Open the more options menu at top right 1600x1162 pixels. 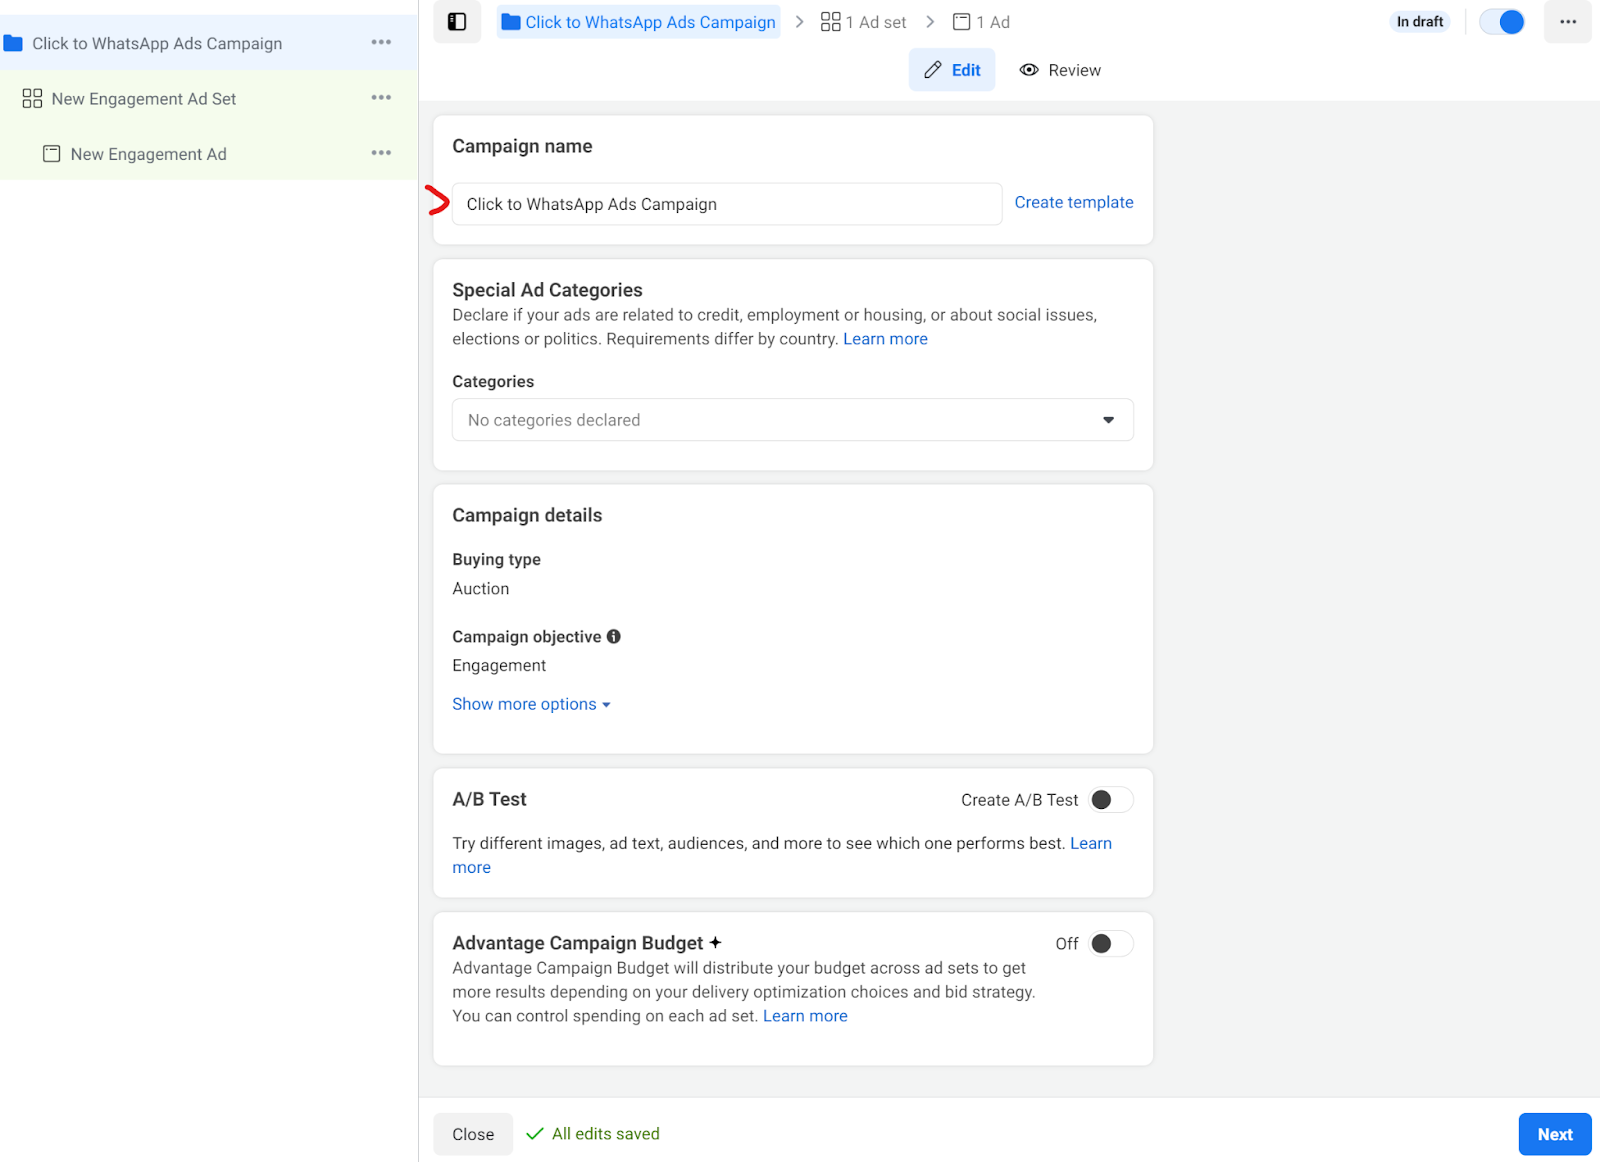tap(1567, 21)
